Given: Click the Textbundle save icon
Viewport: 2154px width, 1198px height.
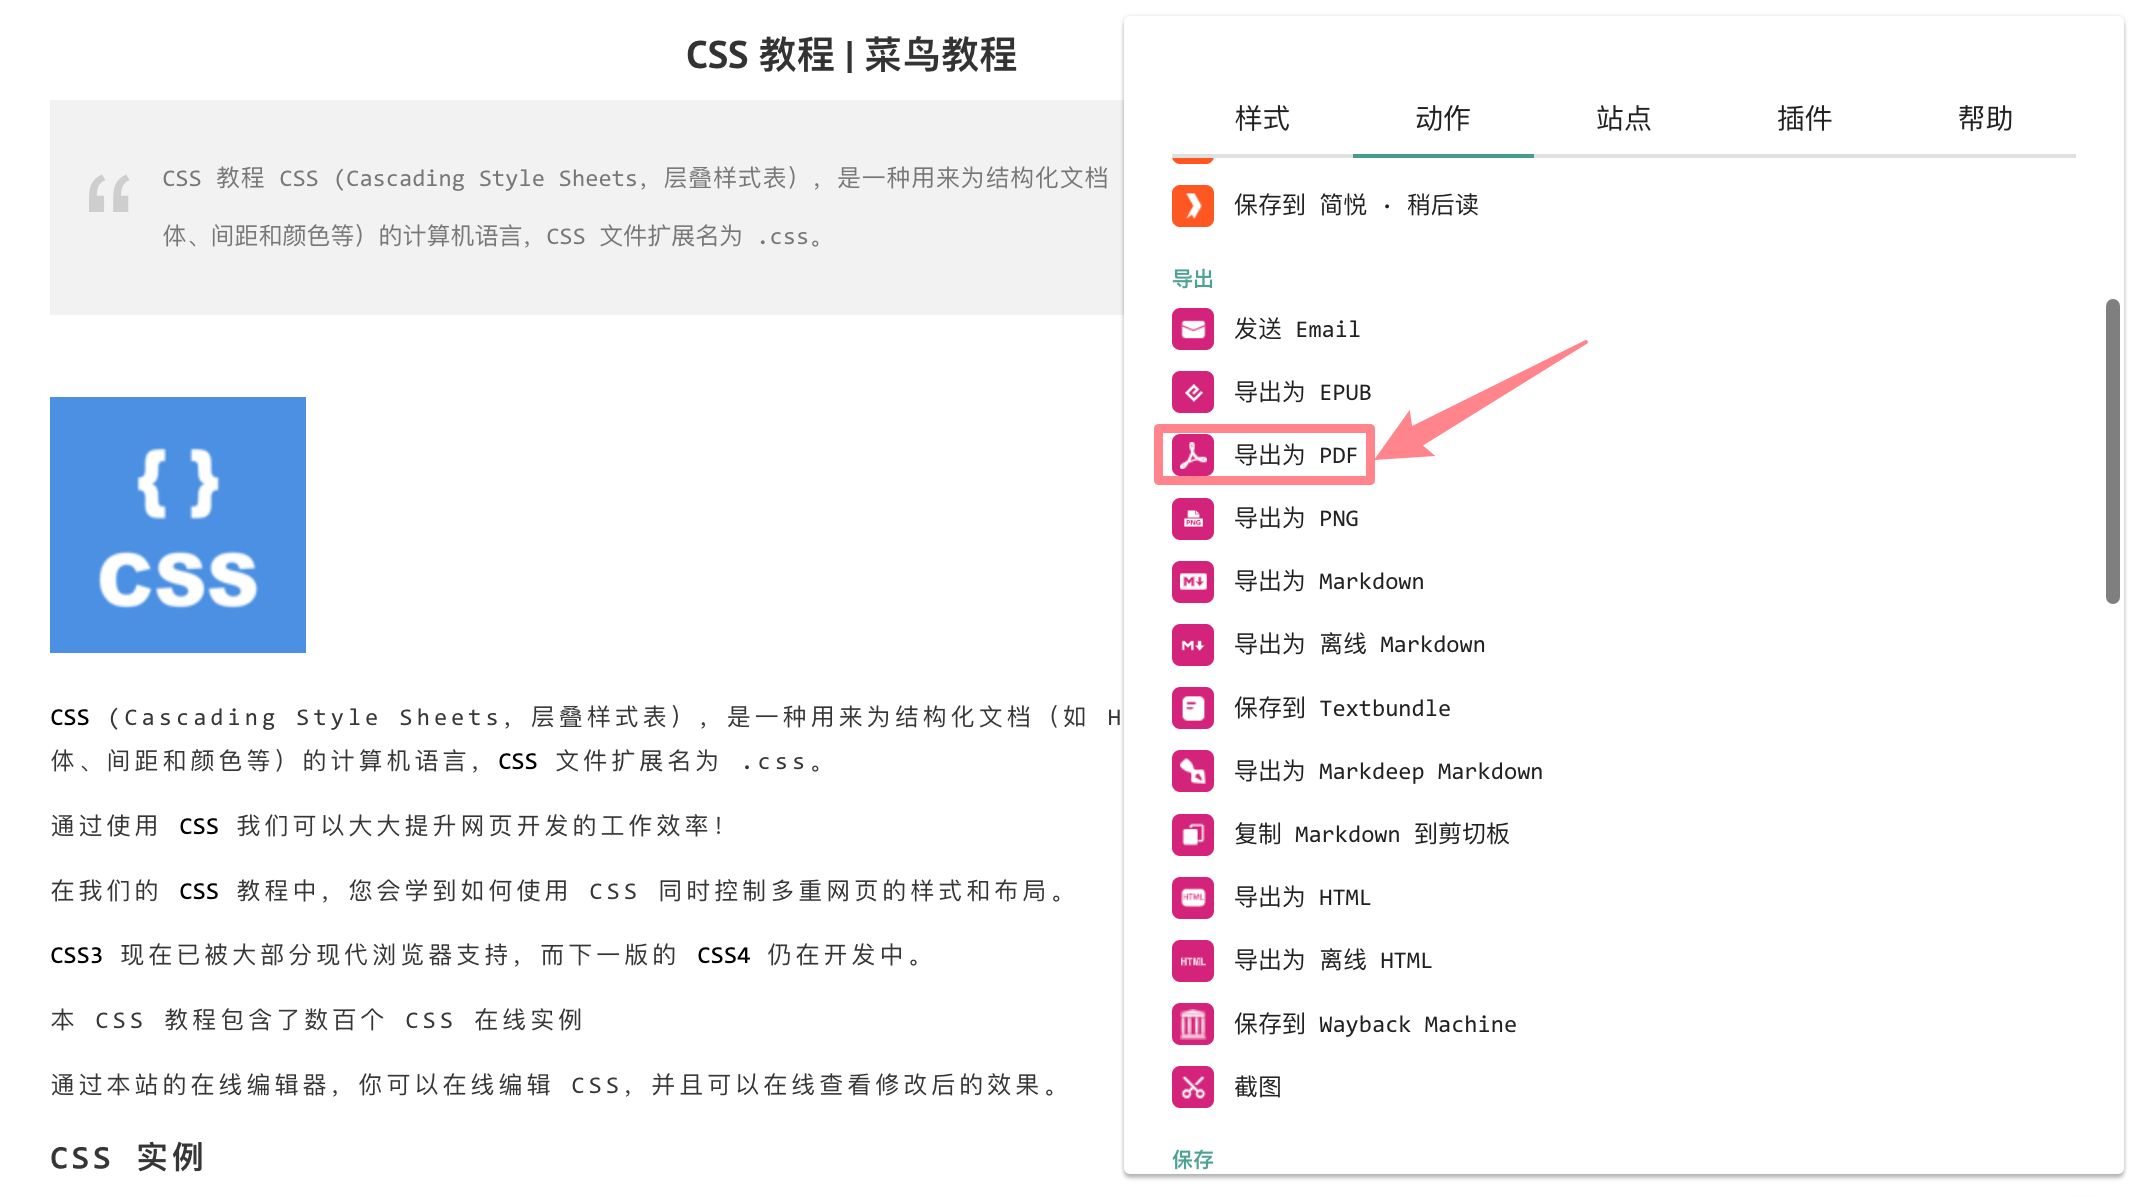Looking at the screenshot, I should pyautogui.click(x=1193, y=708).
